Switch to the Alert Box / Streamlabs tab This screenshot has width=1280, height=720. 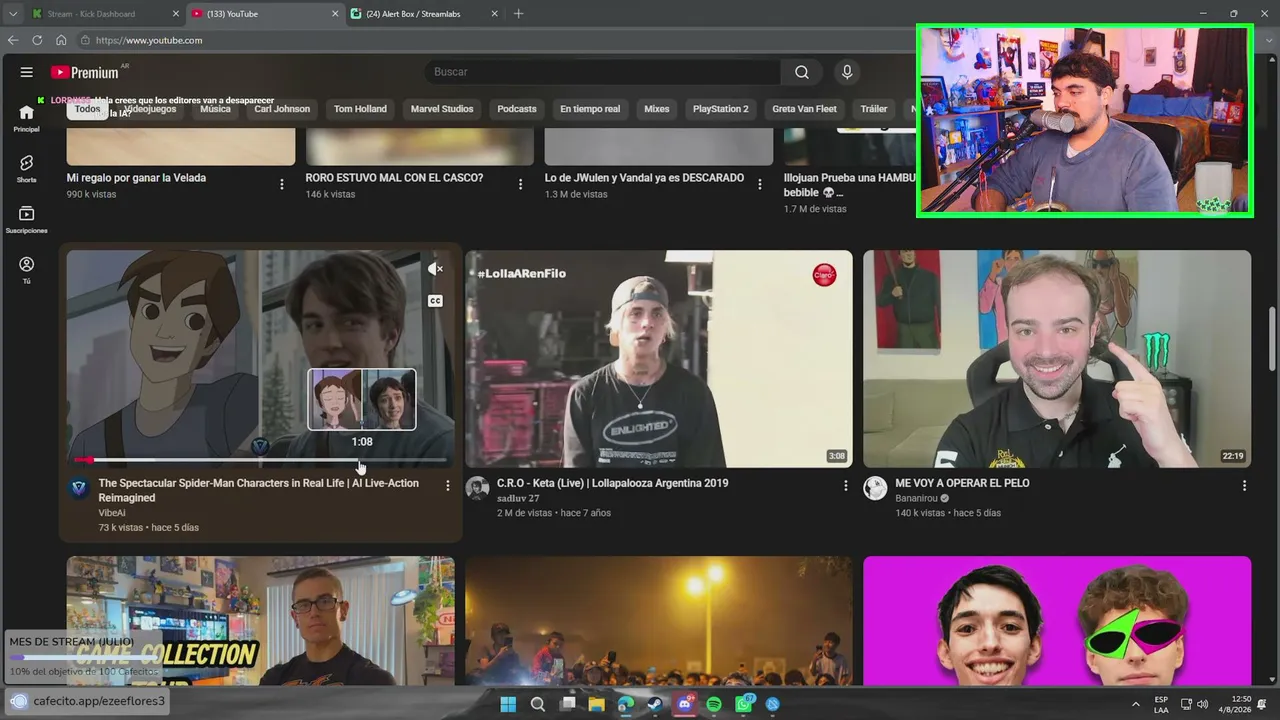pos(424,14)
